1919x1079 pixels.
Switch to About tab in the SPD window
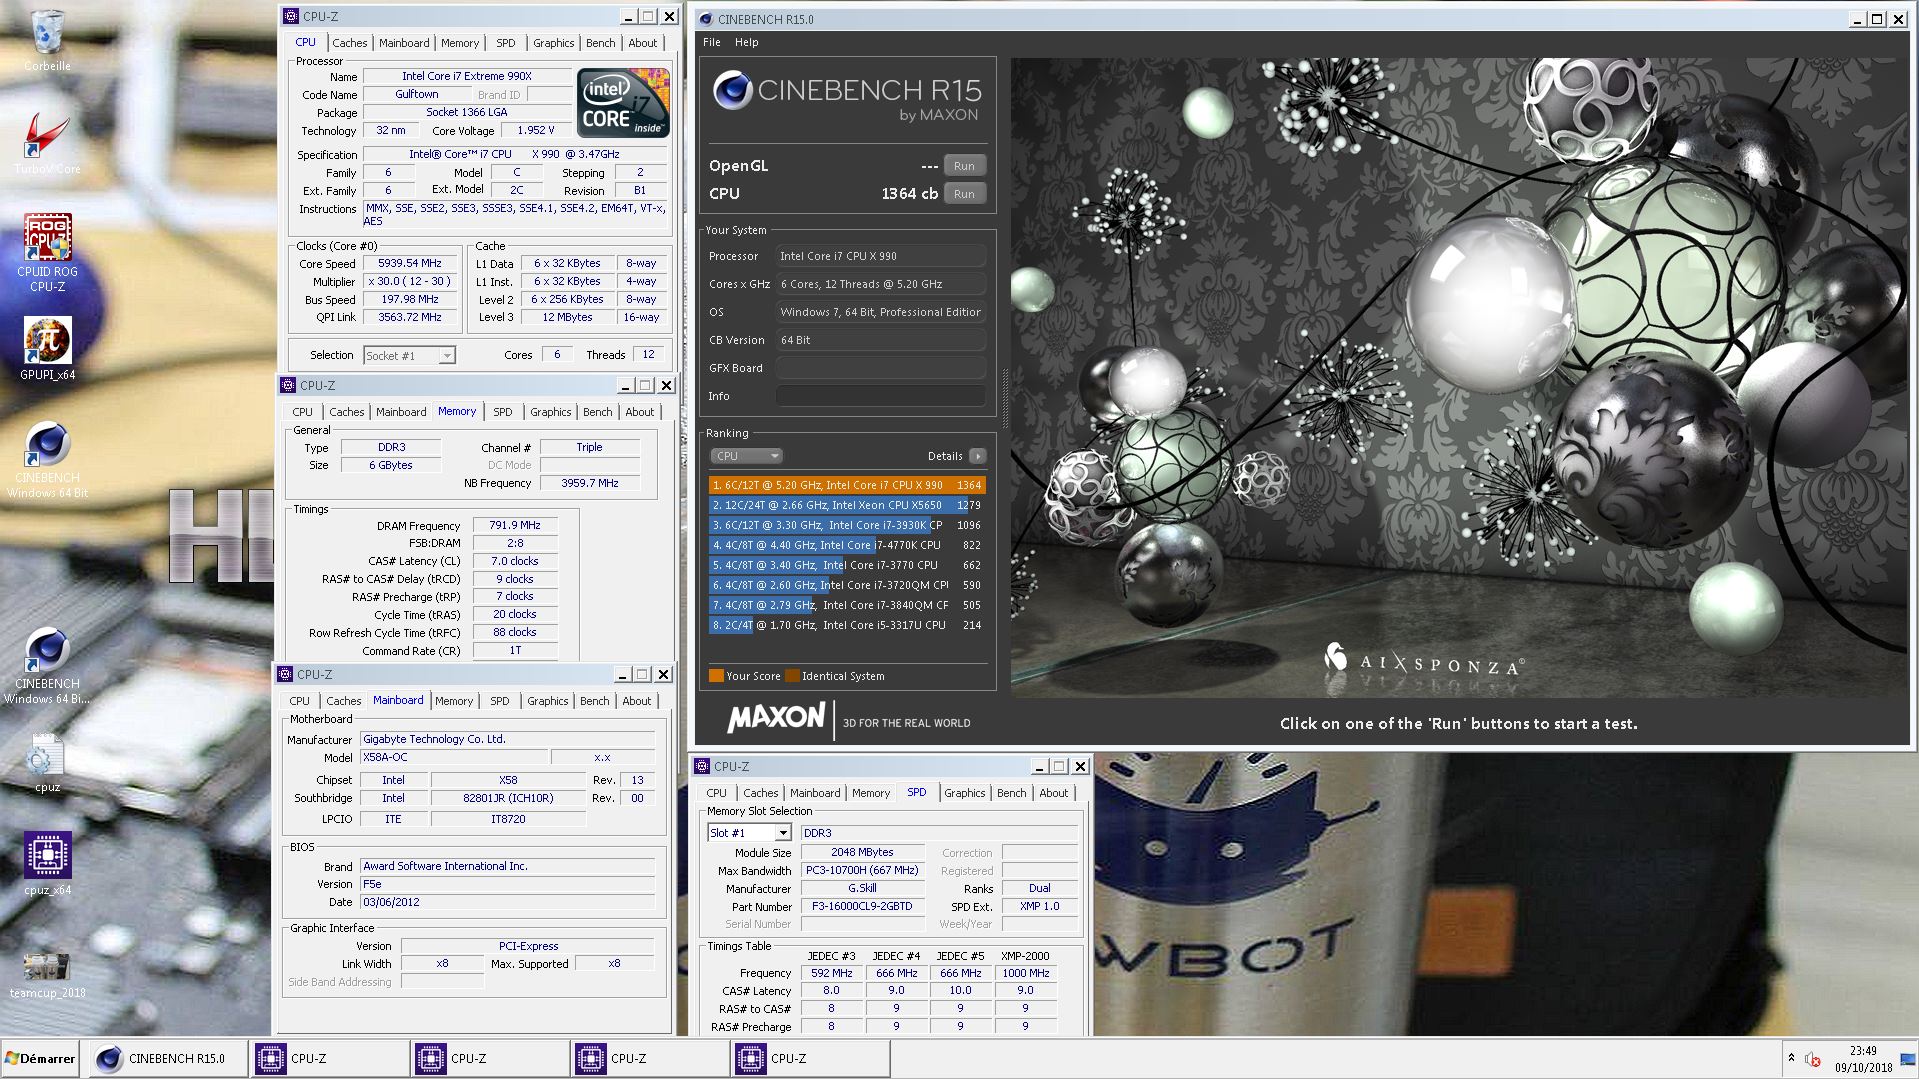point(1054,793)
